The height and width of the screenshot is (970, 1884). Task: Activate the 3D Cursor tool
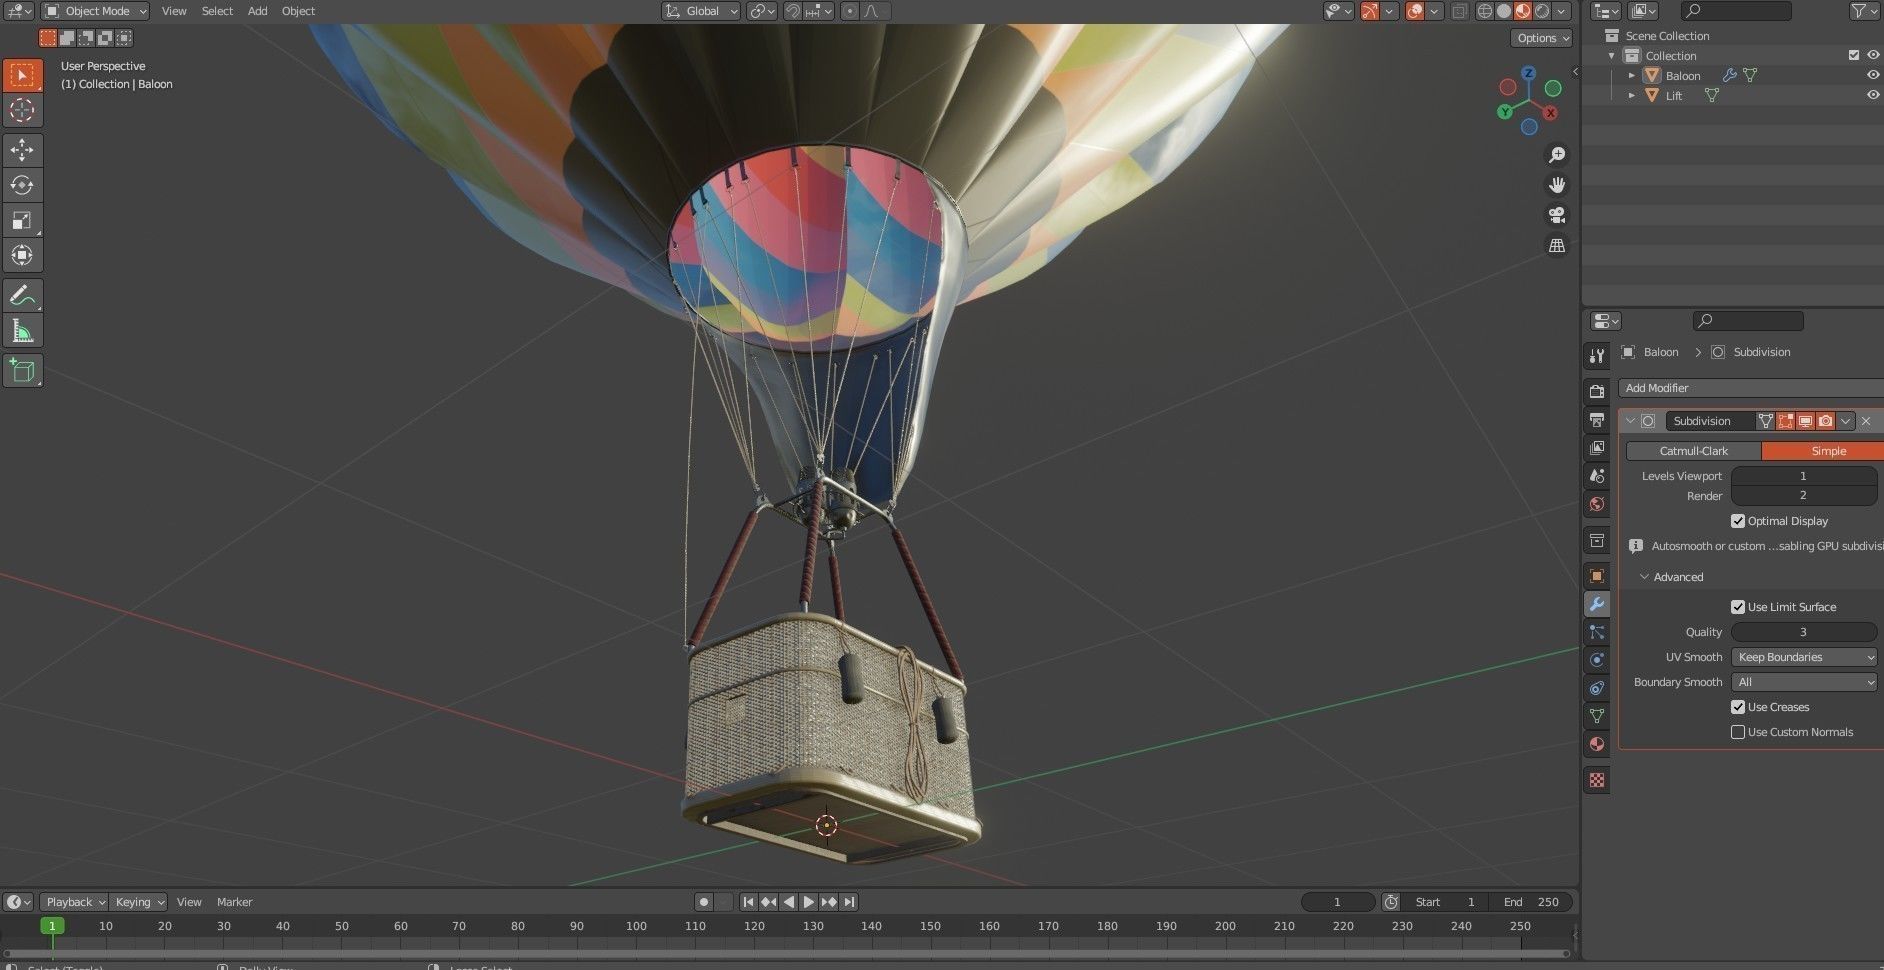coord(22,110)
